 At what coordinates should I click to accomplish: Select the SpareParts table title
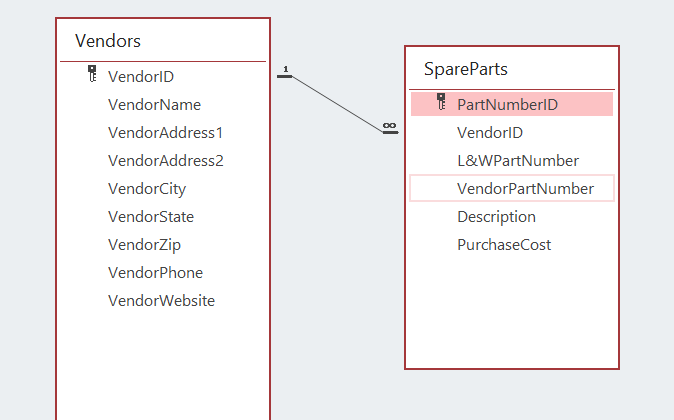(466, 69)
